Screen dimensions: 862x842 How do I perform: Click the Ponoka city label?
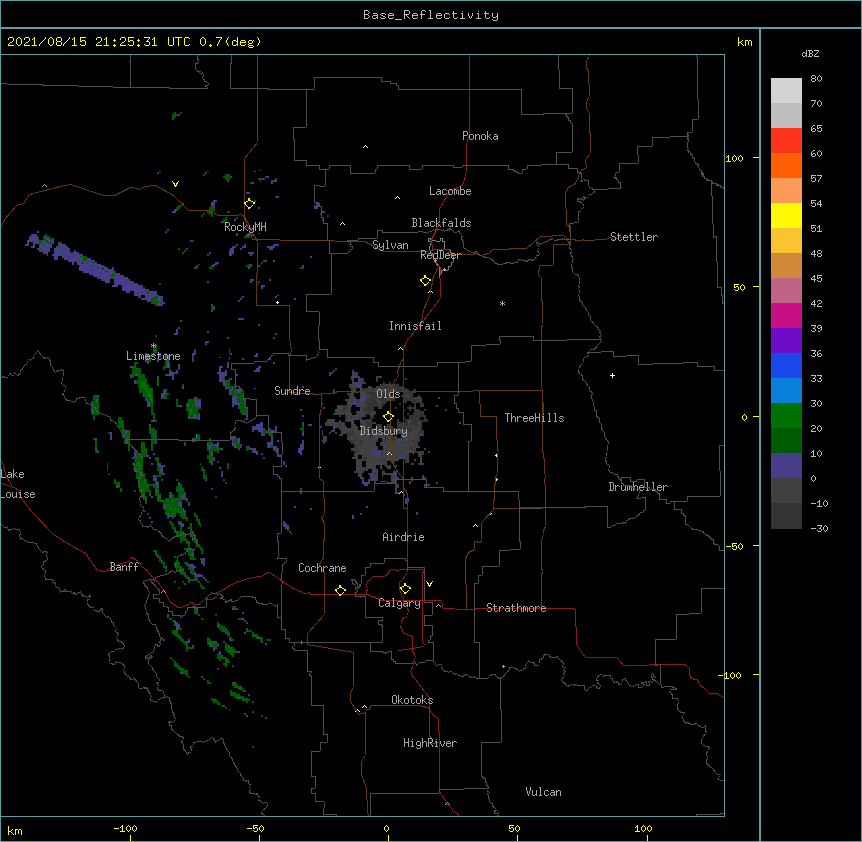click(x=480, y=136)
